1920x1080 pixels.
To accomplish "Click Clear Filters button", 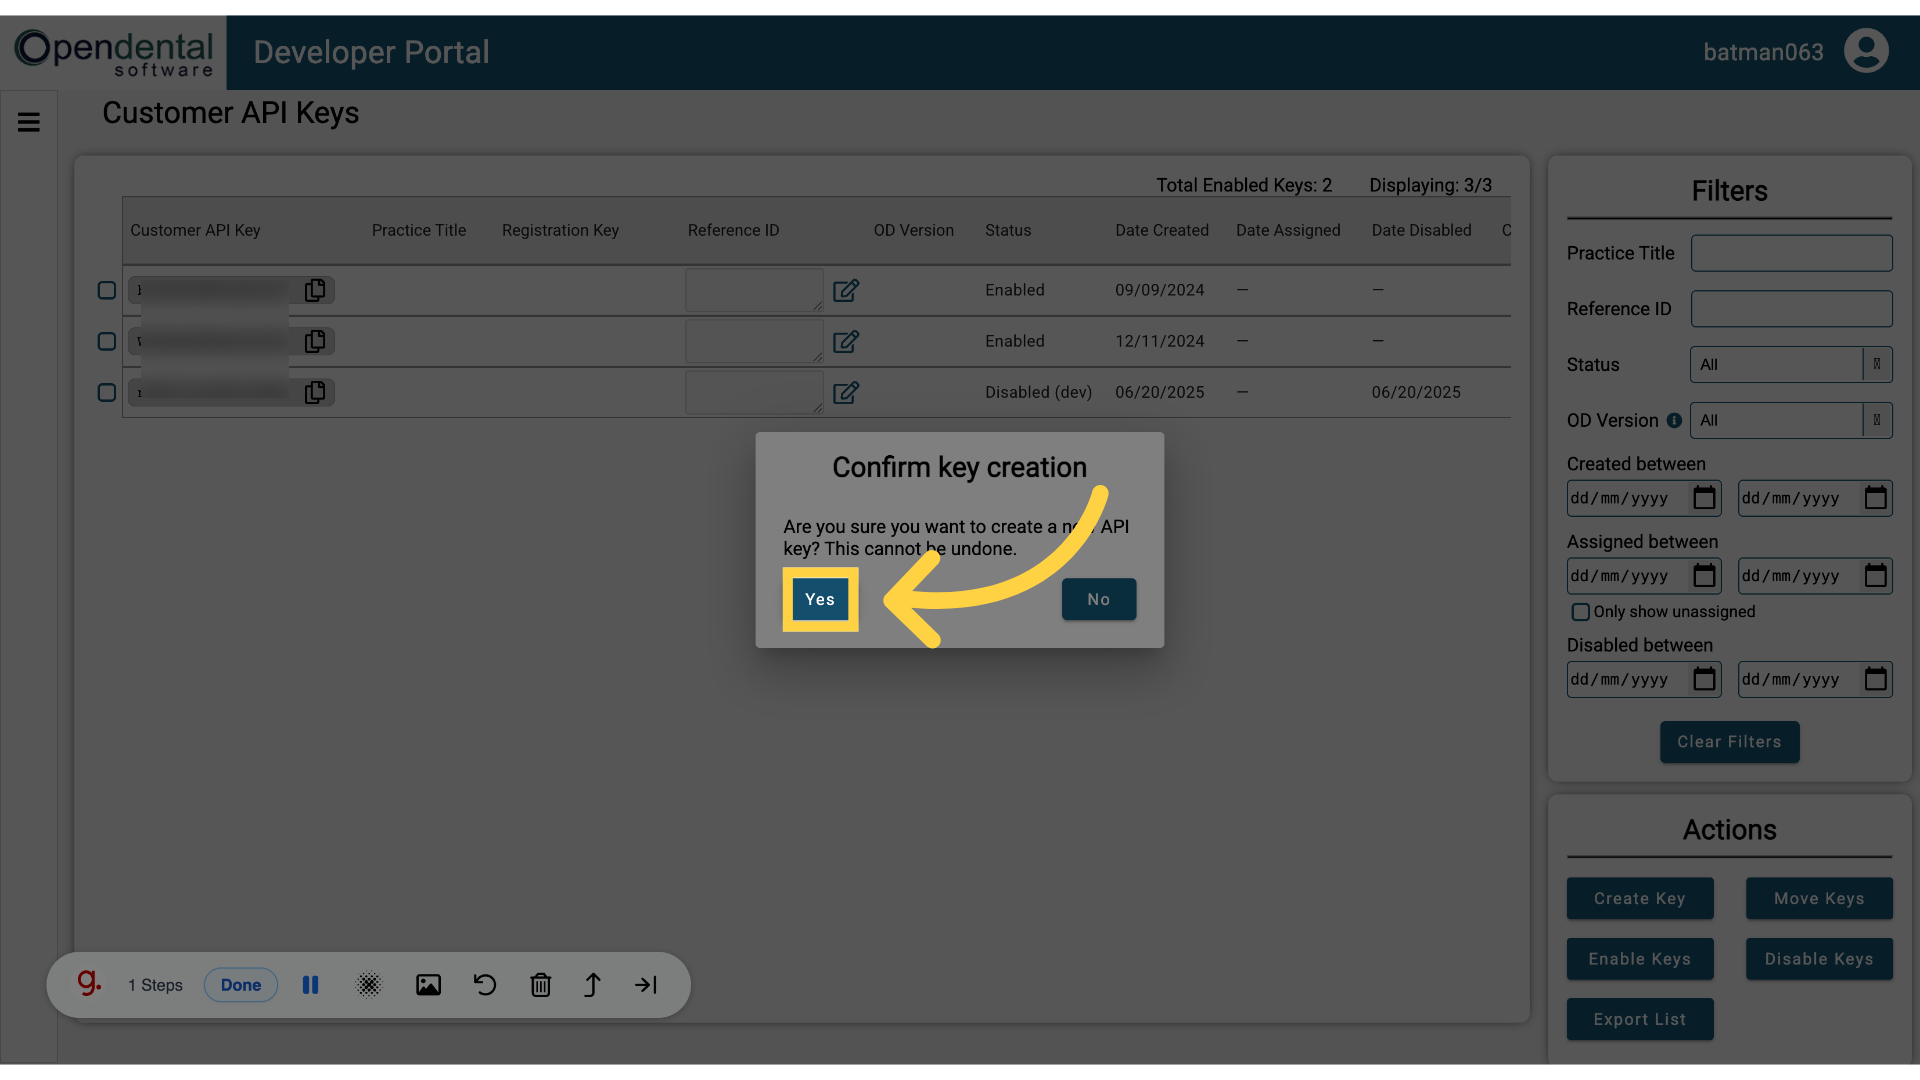I will coord(1729,742).
